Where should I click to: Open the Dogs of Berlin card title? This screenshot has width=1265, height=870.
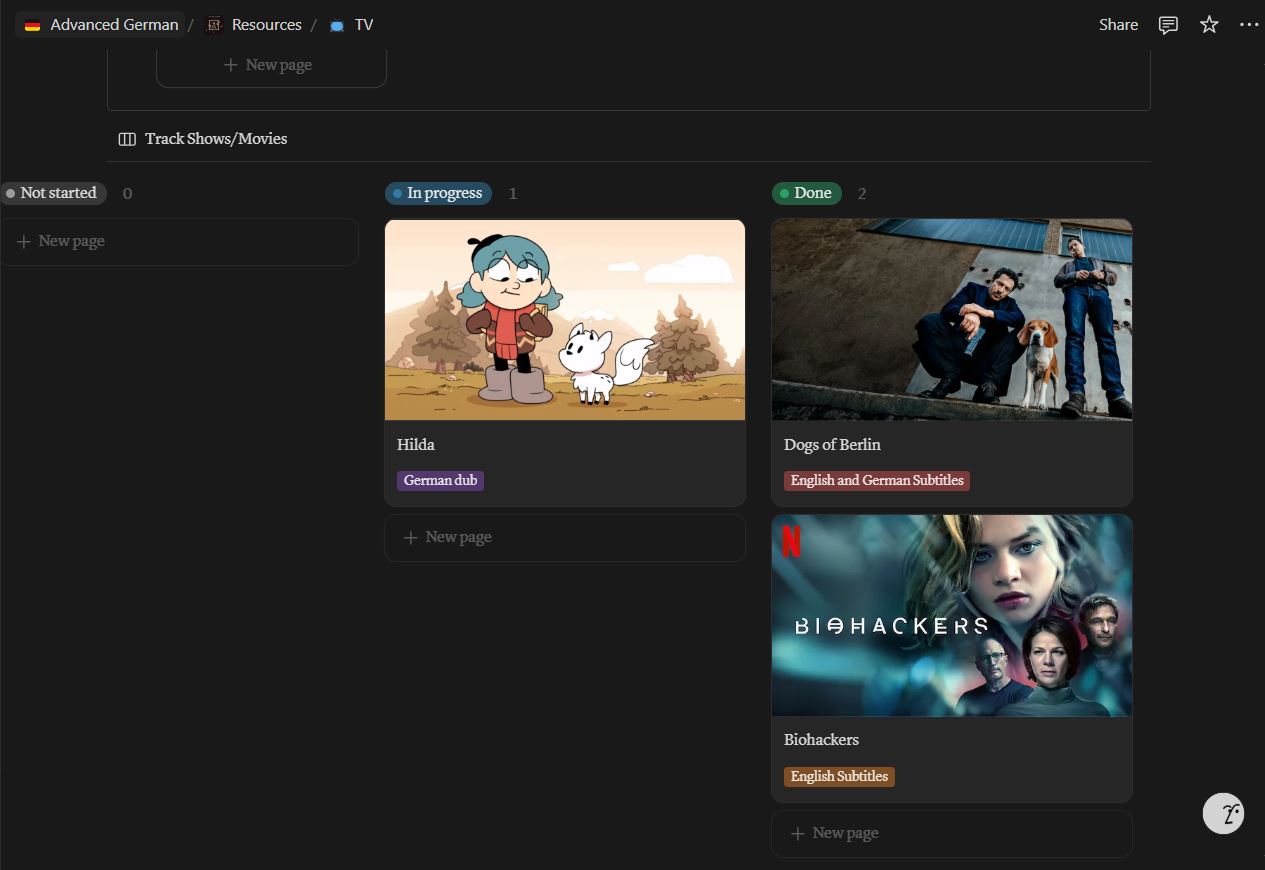[832, 445]
